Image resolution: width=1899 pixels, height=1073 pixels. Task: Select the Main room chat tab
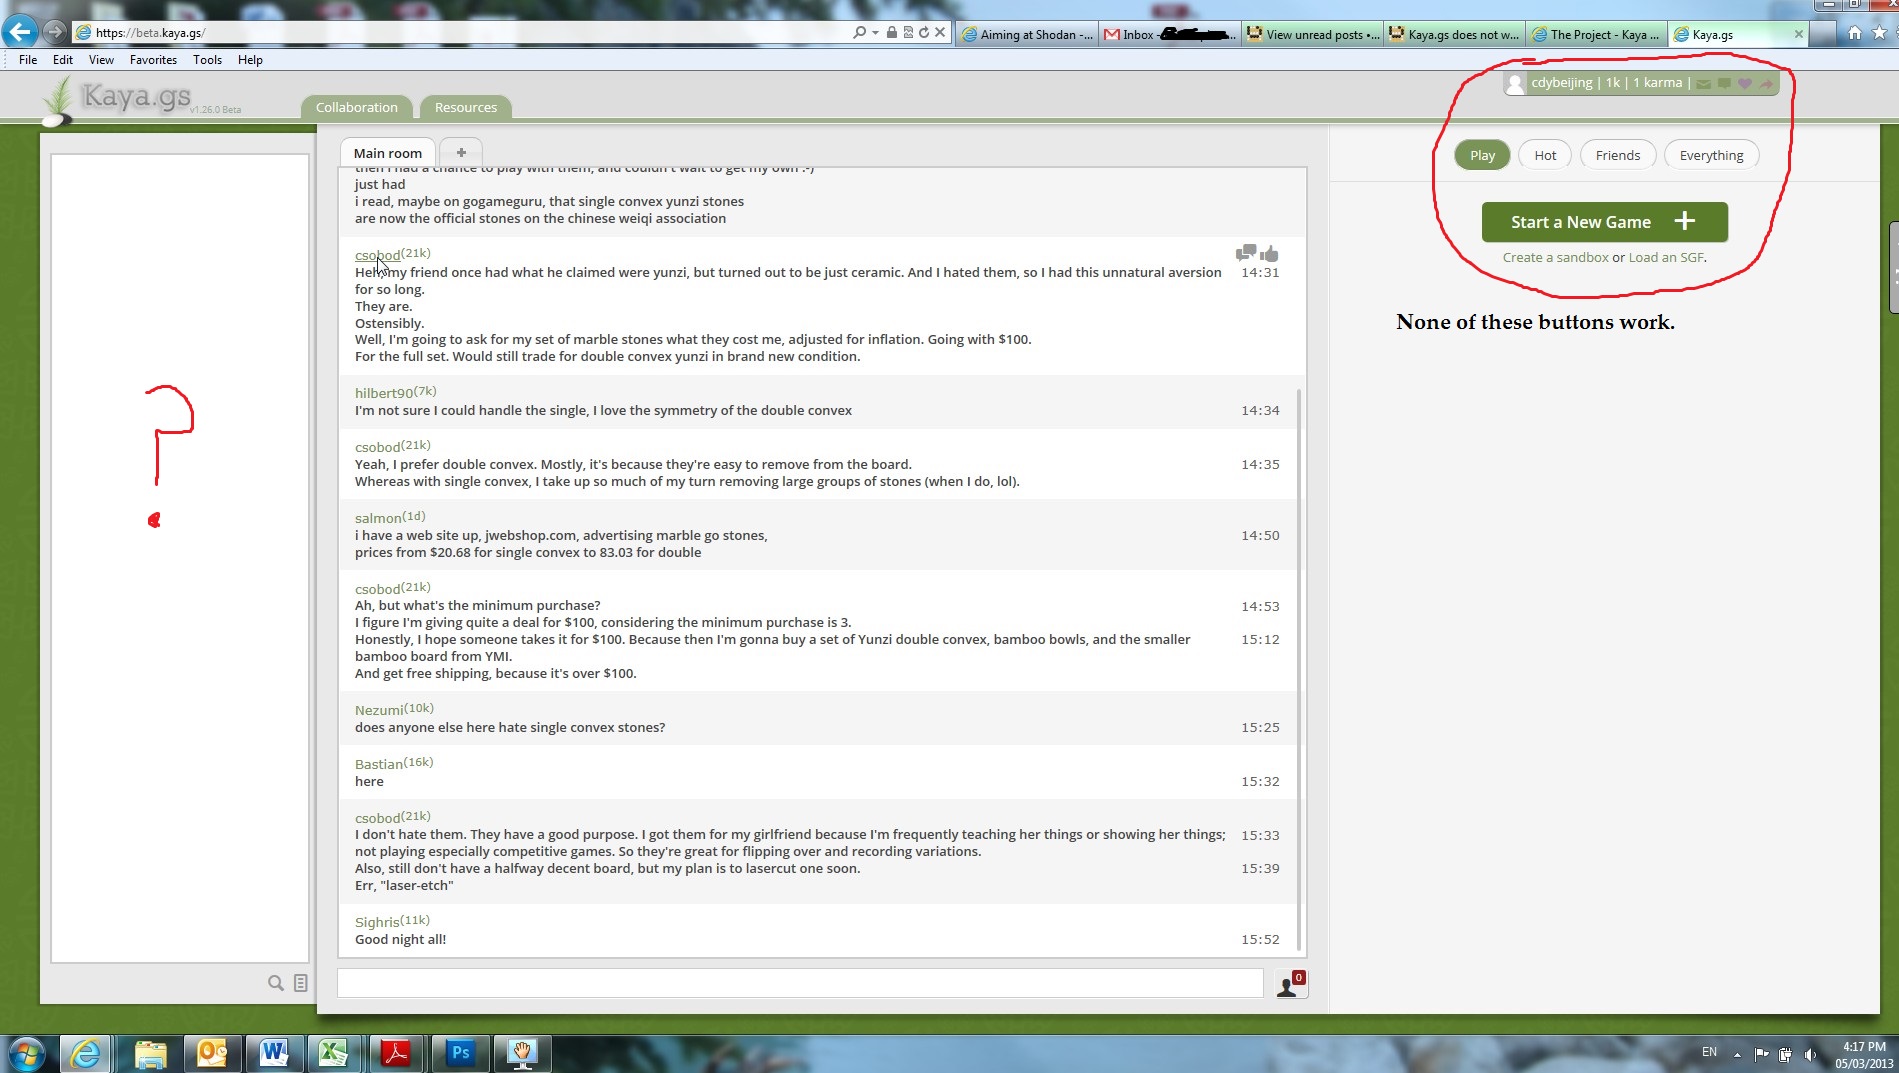point(387,152)
